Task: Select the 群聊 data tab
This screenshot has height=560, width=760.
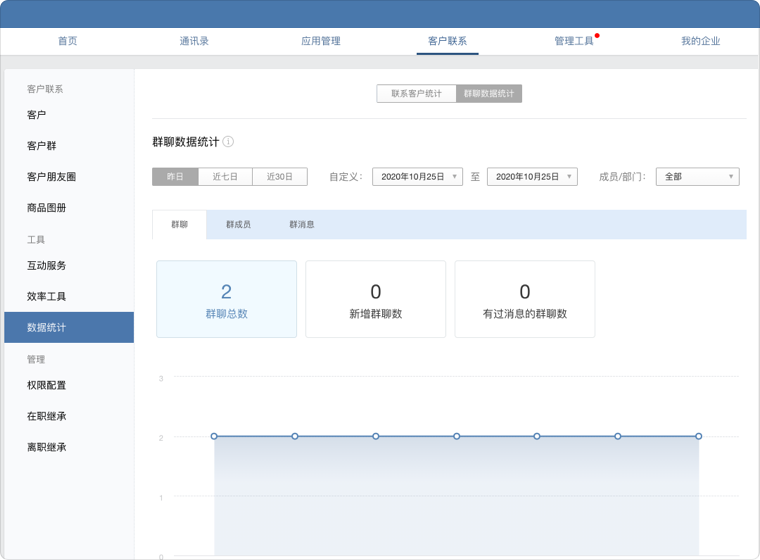Action: [179, 224]
